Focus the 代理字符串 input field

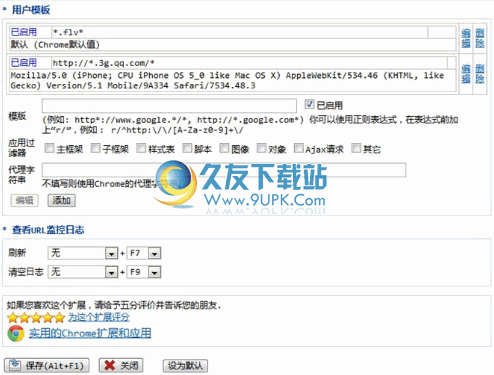click(224, 170)
